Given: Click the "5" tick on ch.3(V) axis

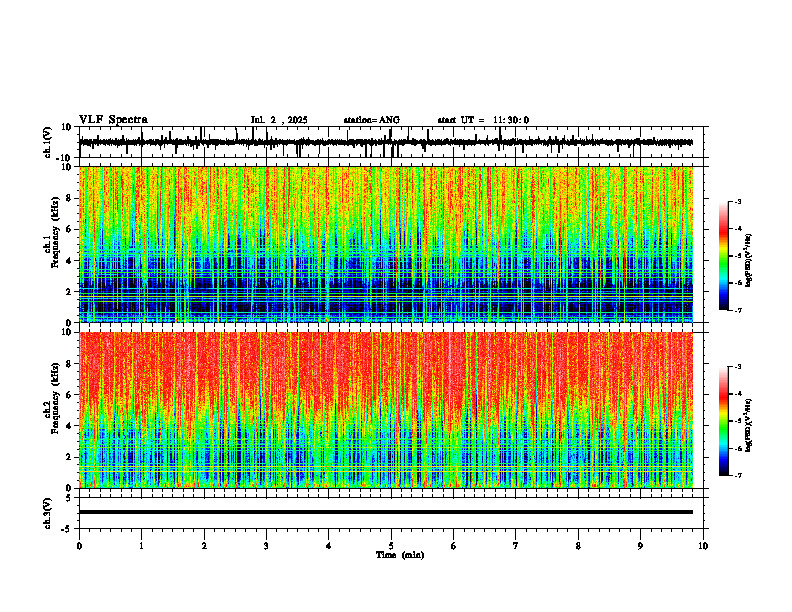Looking at the screenshot, I should [x=69, y=498].
